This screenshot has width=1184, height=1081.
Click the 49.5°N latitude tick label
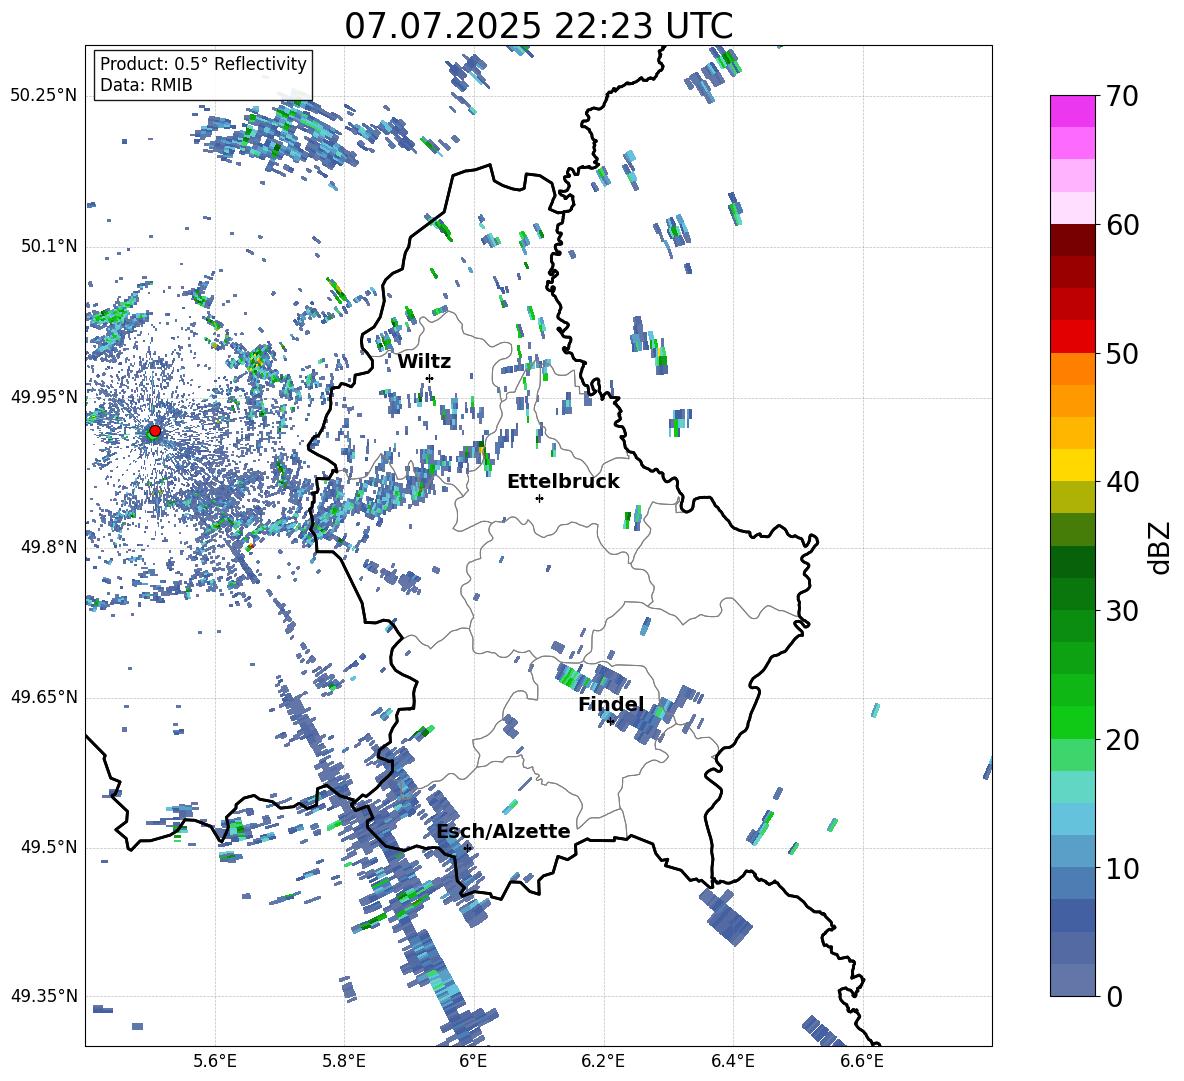pyautogui.click(x=49, y=847)
